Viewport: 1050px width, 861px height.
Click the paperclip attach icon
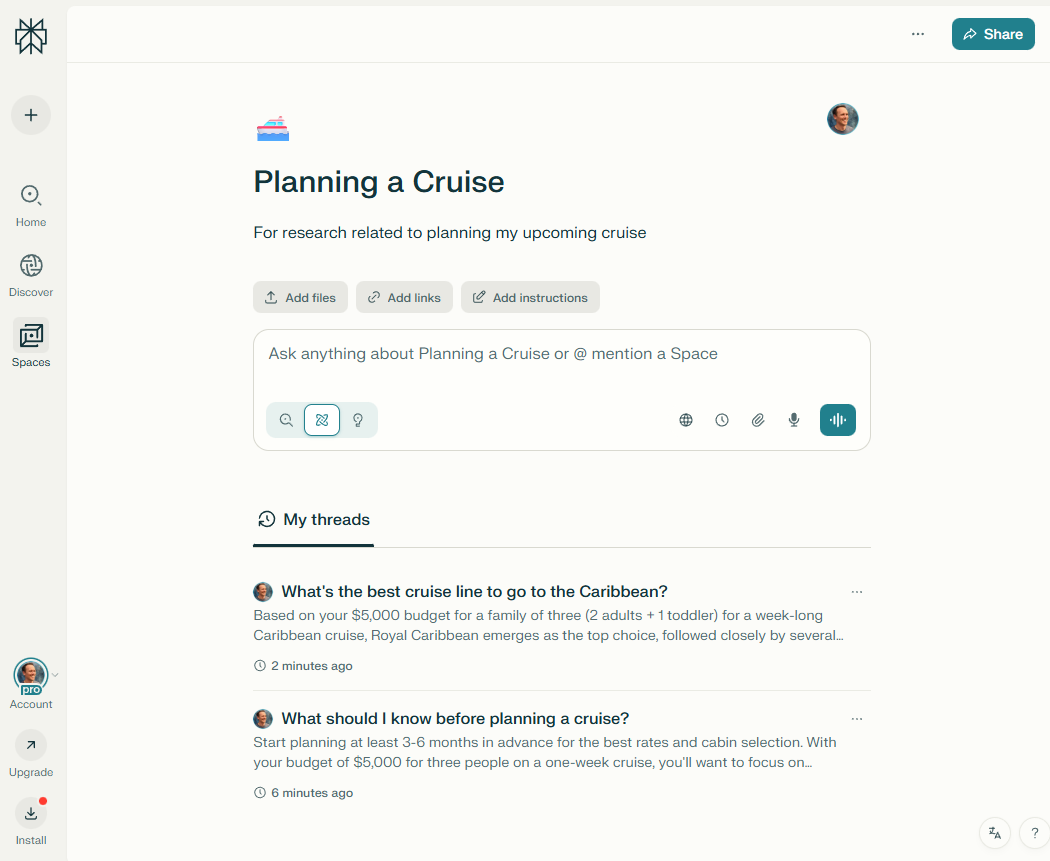[757, 420]
